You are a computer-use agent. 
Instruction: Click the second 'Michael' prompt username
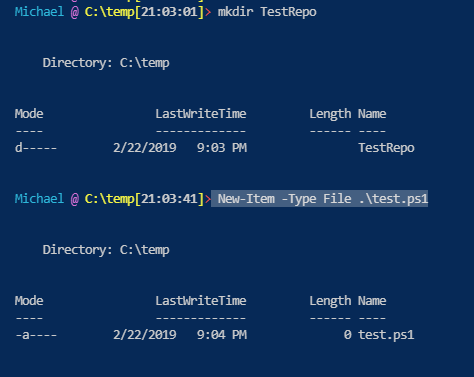pos(39,199)
